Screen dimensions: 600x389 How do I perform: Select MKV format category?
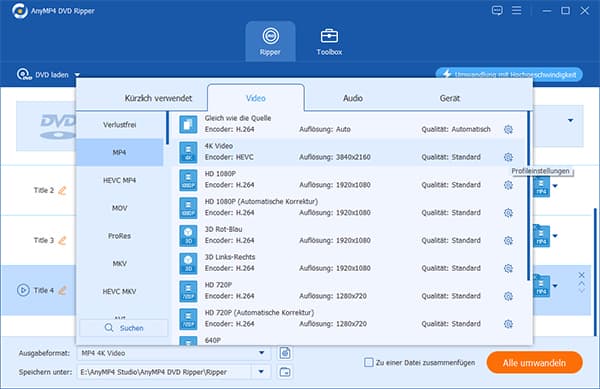[x=119, y=264]
